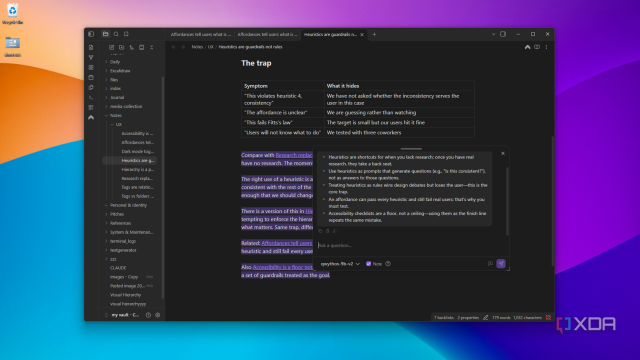
Task: Open the CLAUDE file in tree
Action: [x=118, y=268]
